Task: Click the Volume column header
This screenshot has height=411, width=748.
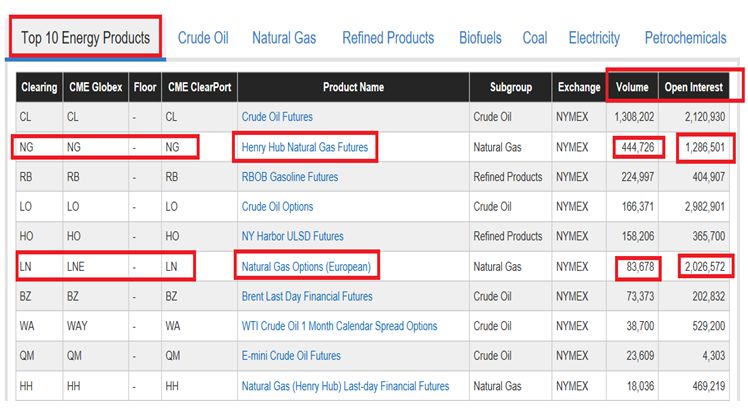Action: point(630,87)
